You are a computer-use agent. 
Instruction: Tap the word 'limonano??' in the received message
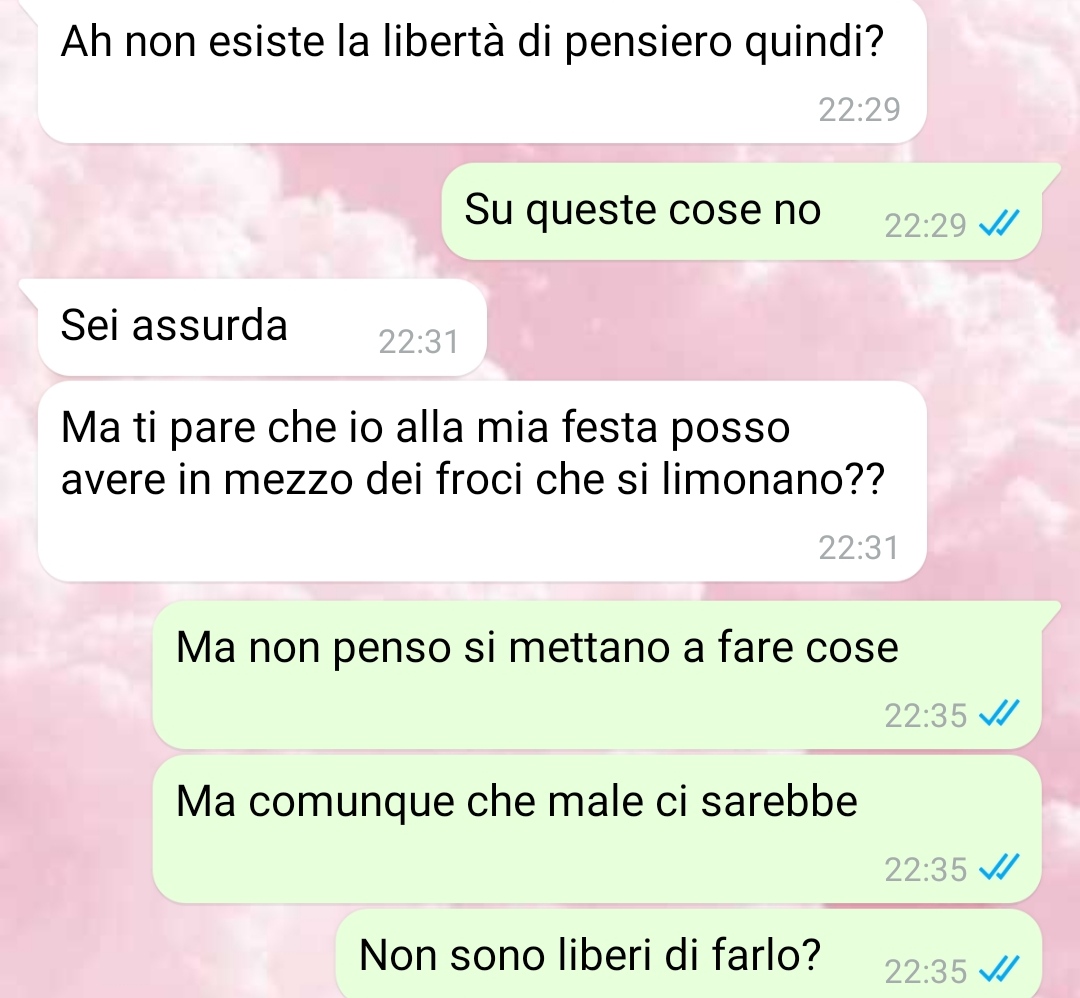(x=773, y=480)
